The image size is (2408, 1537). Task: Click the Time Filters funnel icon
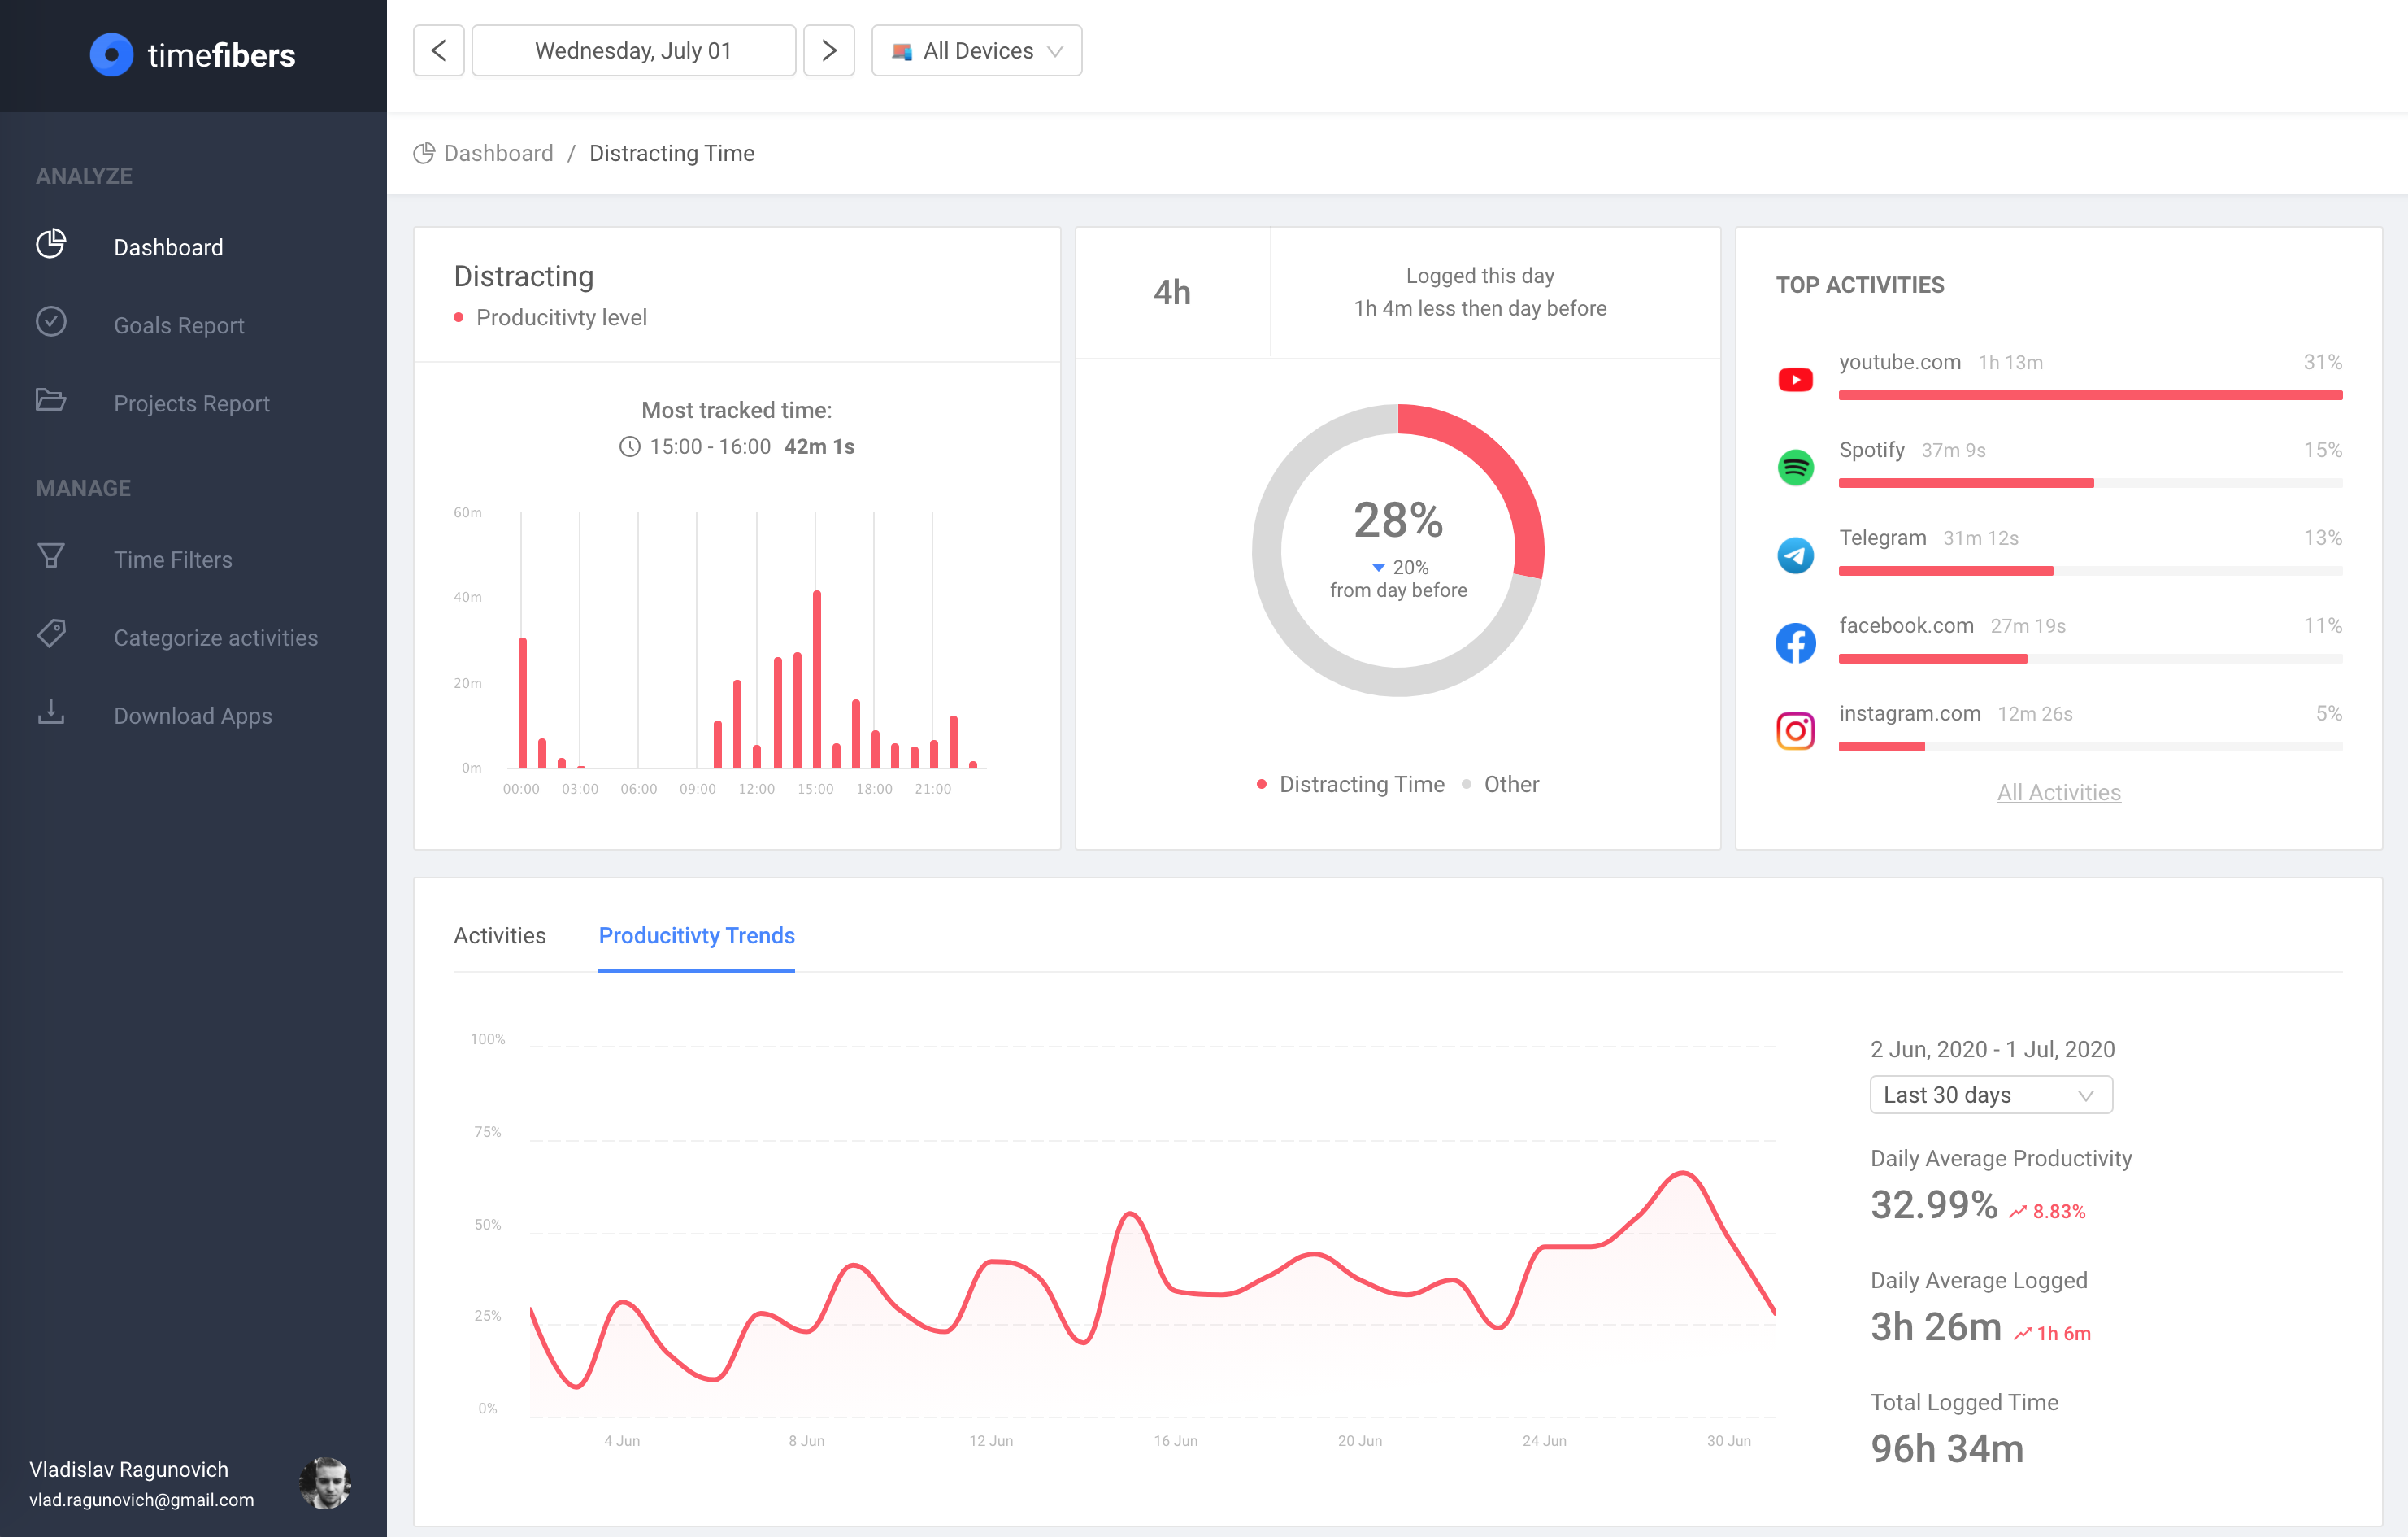pos(51,556)
